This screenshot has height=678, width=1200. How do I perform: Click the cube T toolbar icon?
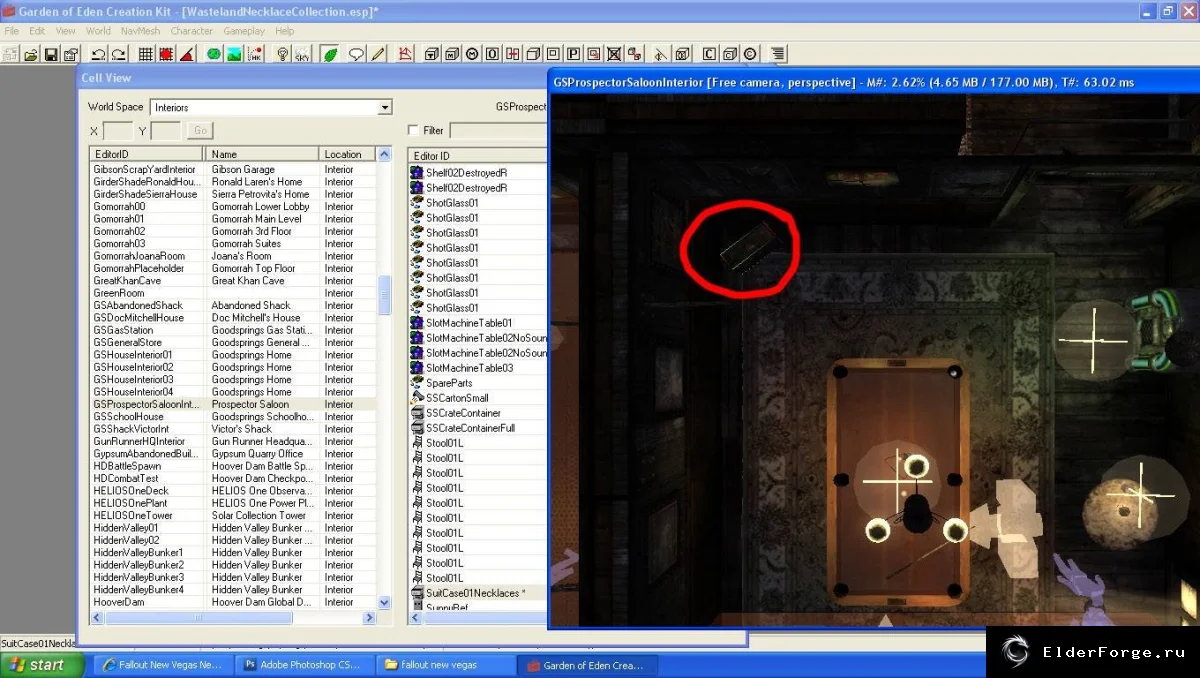431,54
